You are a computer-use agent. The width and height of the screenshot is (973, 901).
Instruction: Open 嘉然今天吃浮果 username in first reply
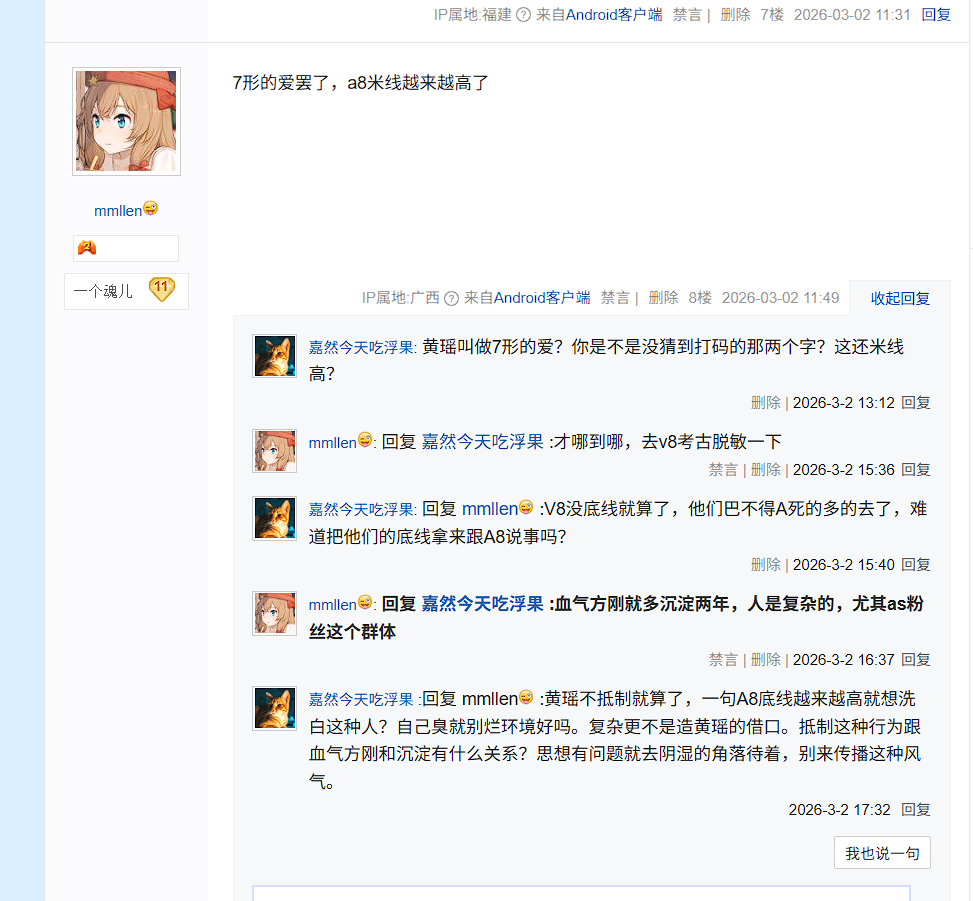point(361,347)
